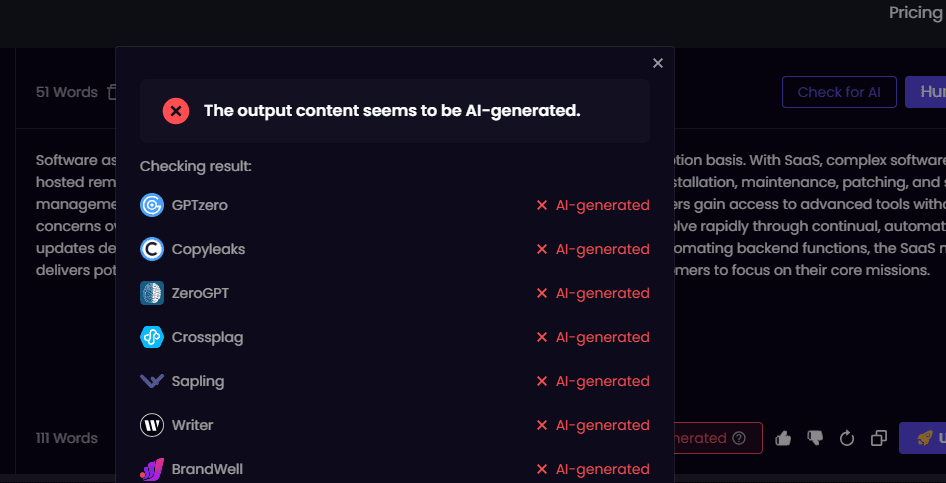Viewport: 946px width, 483px height.
Task: Copy output with the copy icon
Action: click(x=879, y=438)
